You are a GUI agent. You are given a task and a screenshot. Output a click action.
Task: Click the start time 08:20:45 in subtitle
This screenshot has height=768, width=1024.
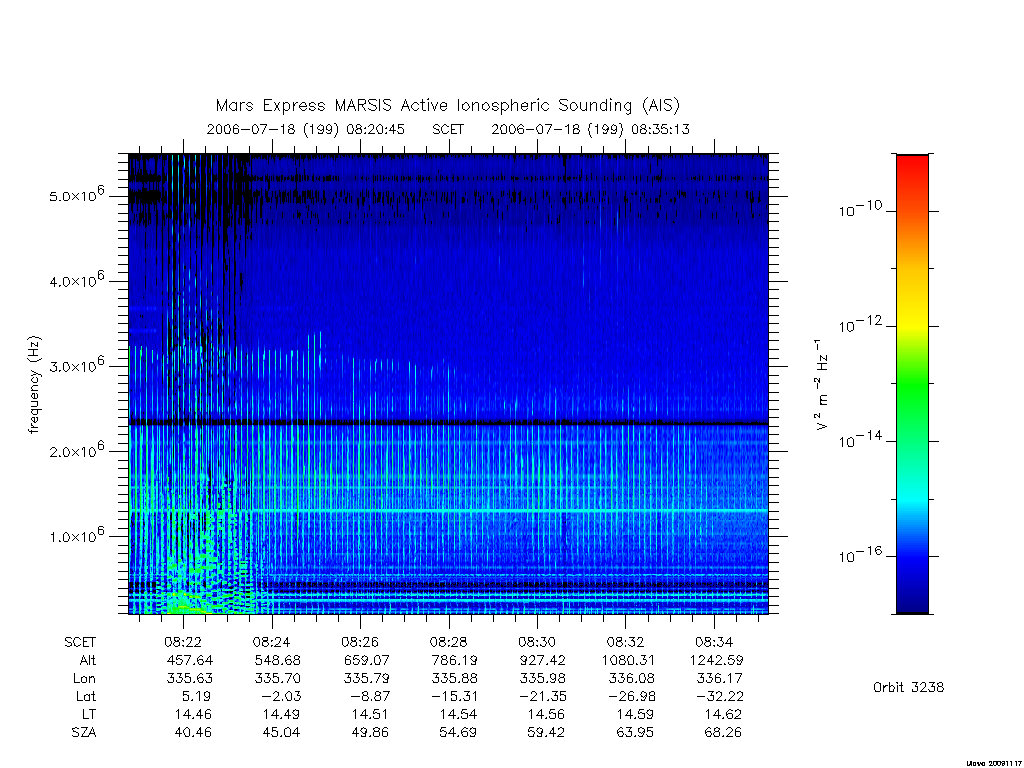coord(376,129)
